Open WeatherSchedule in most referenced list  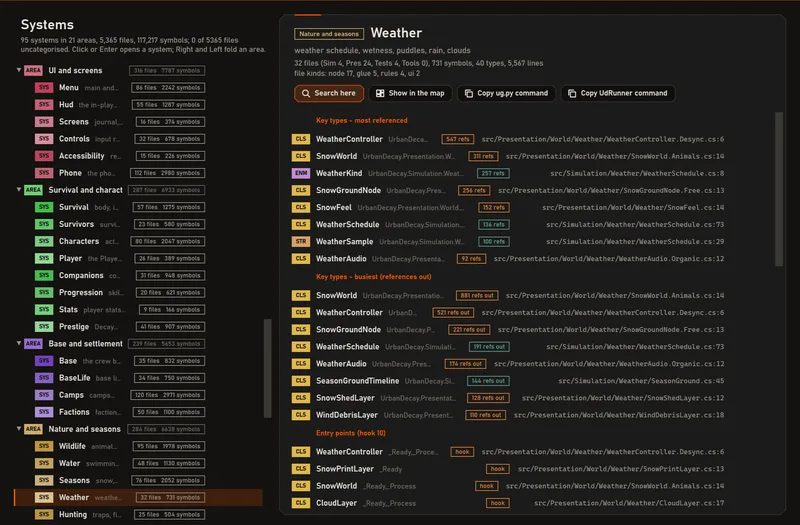[x=508, y=224]
